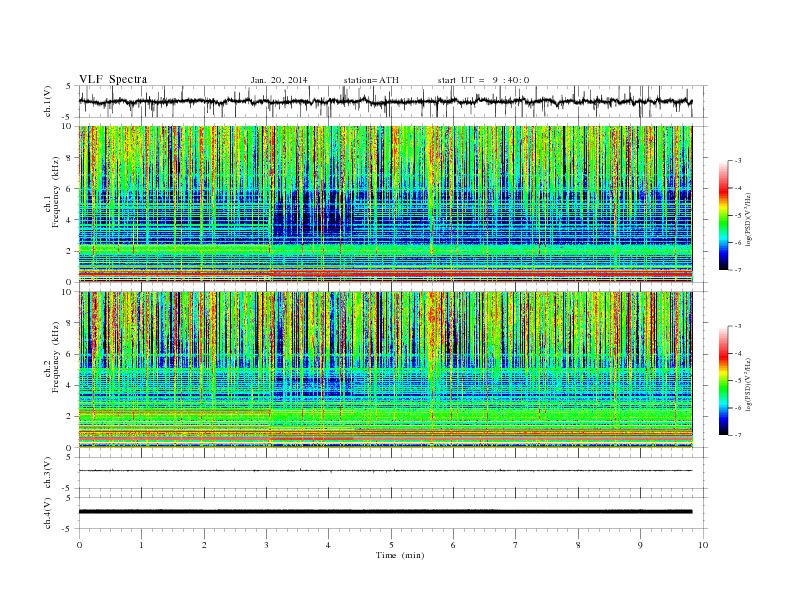Click the time axis tick label '0'
The width and height of the screenshot is (792, 612).
pyautogui.click(x=79, y=545)
